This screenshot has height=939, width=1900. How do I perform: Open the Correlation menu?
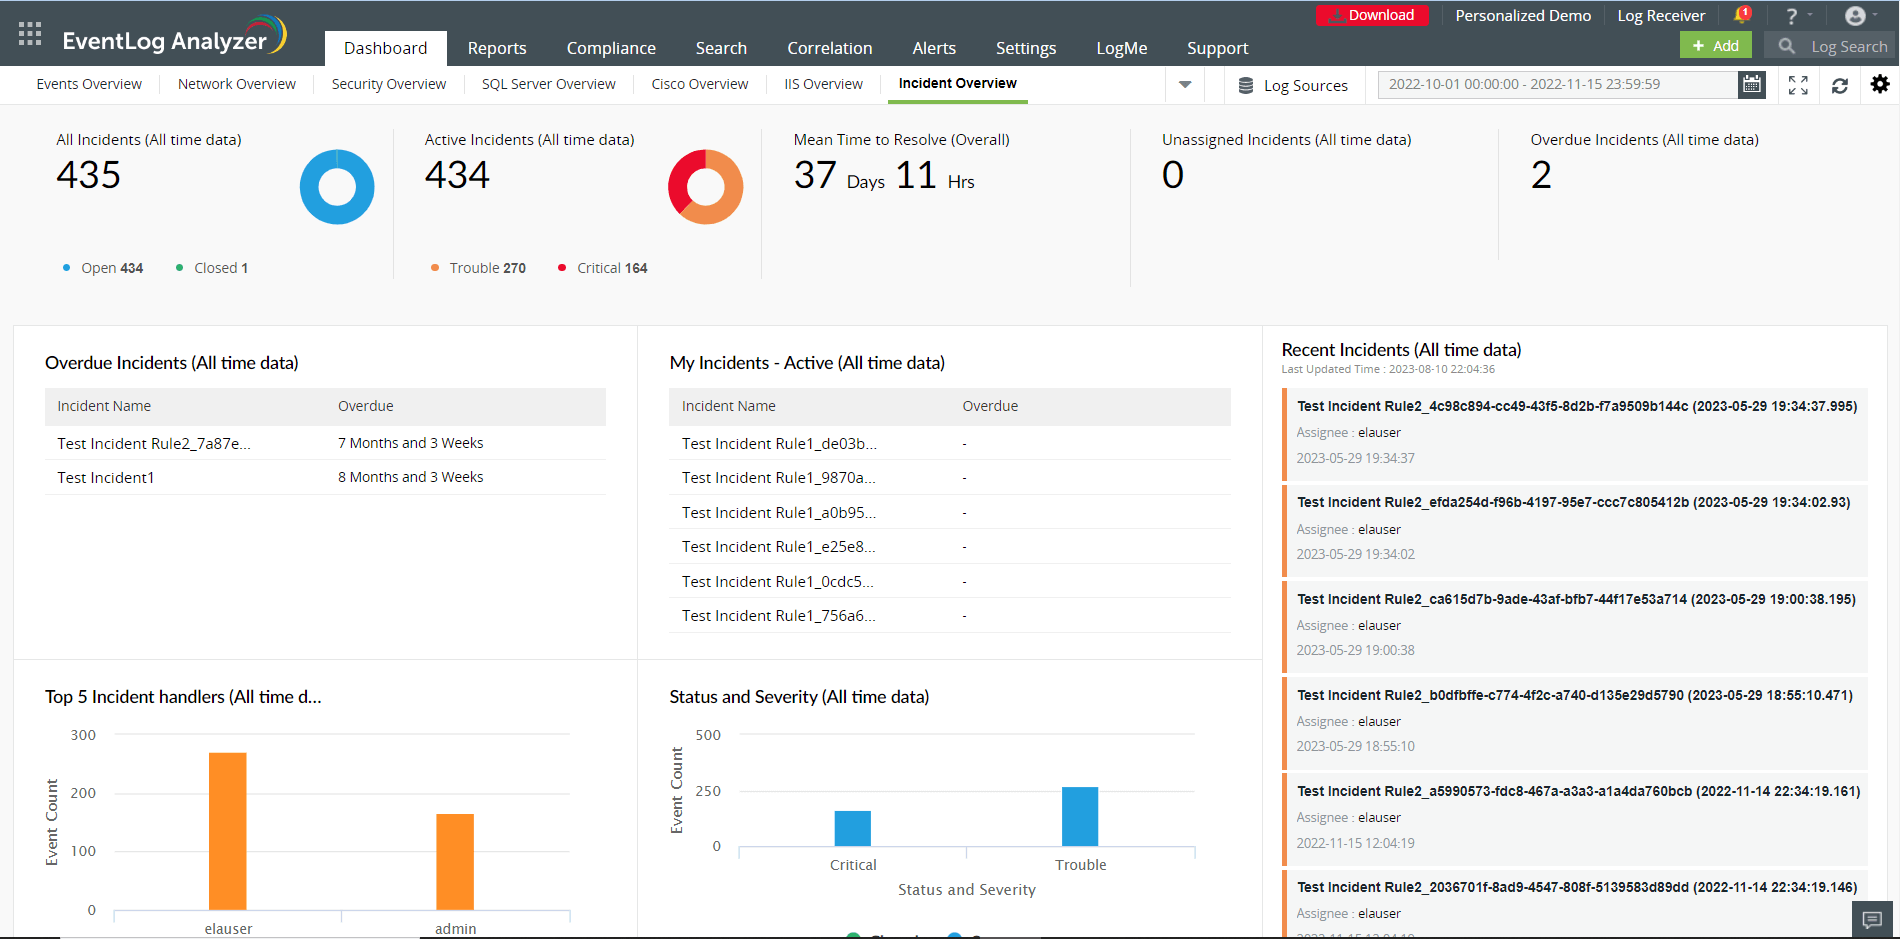point(829,47)
